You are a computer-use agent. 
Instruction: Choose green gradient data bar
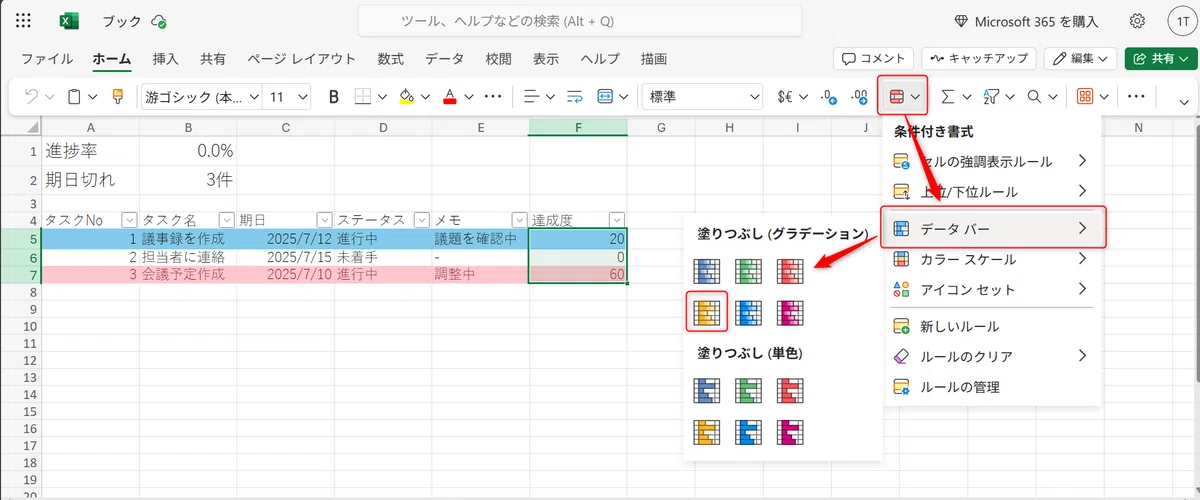pyautogui.click(x=749, y=270)
